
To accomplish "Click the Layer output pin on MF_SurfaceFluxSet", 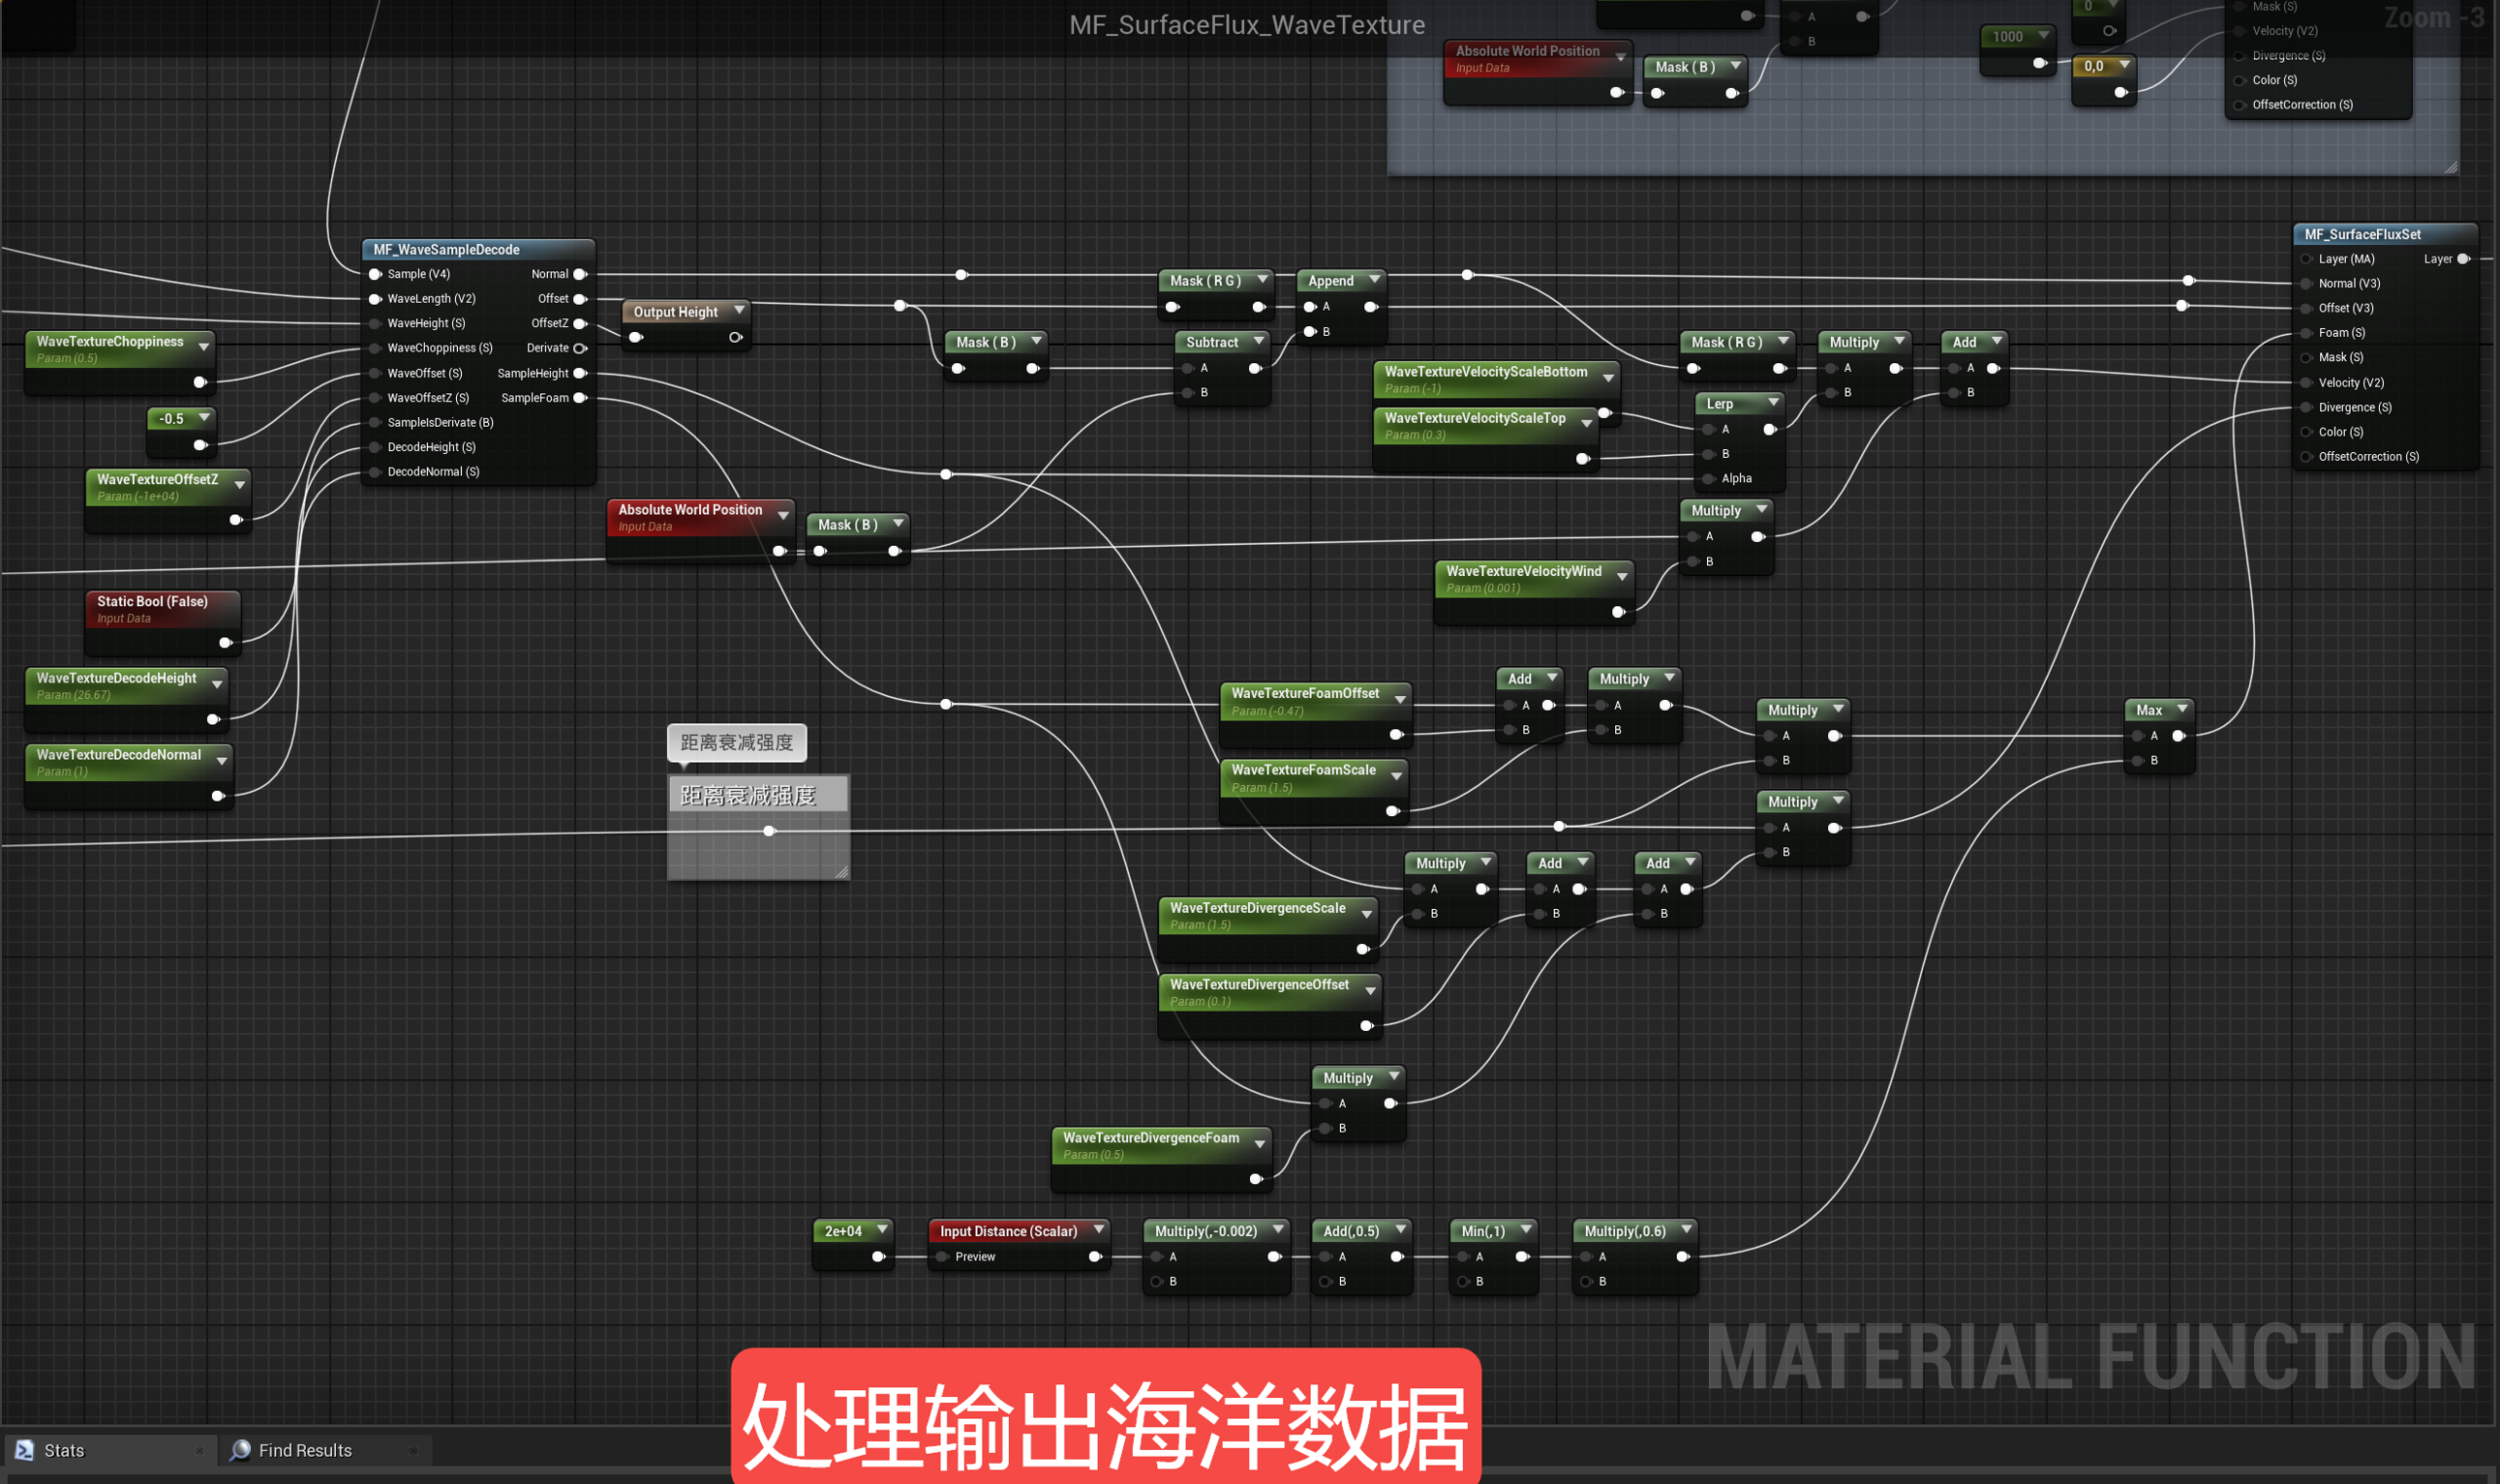I will (x=2463, y=259).
